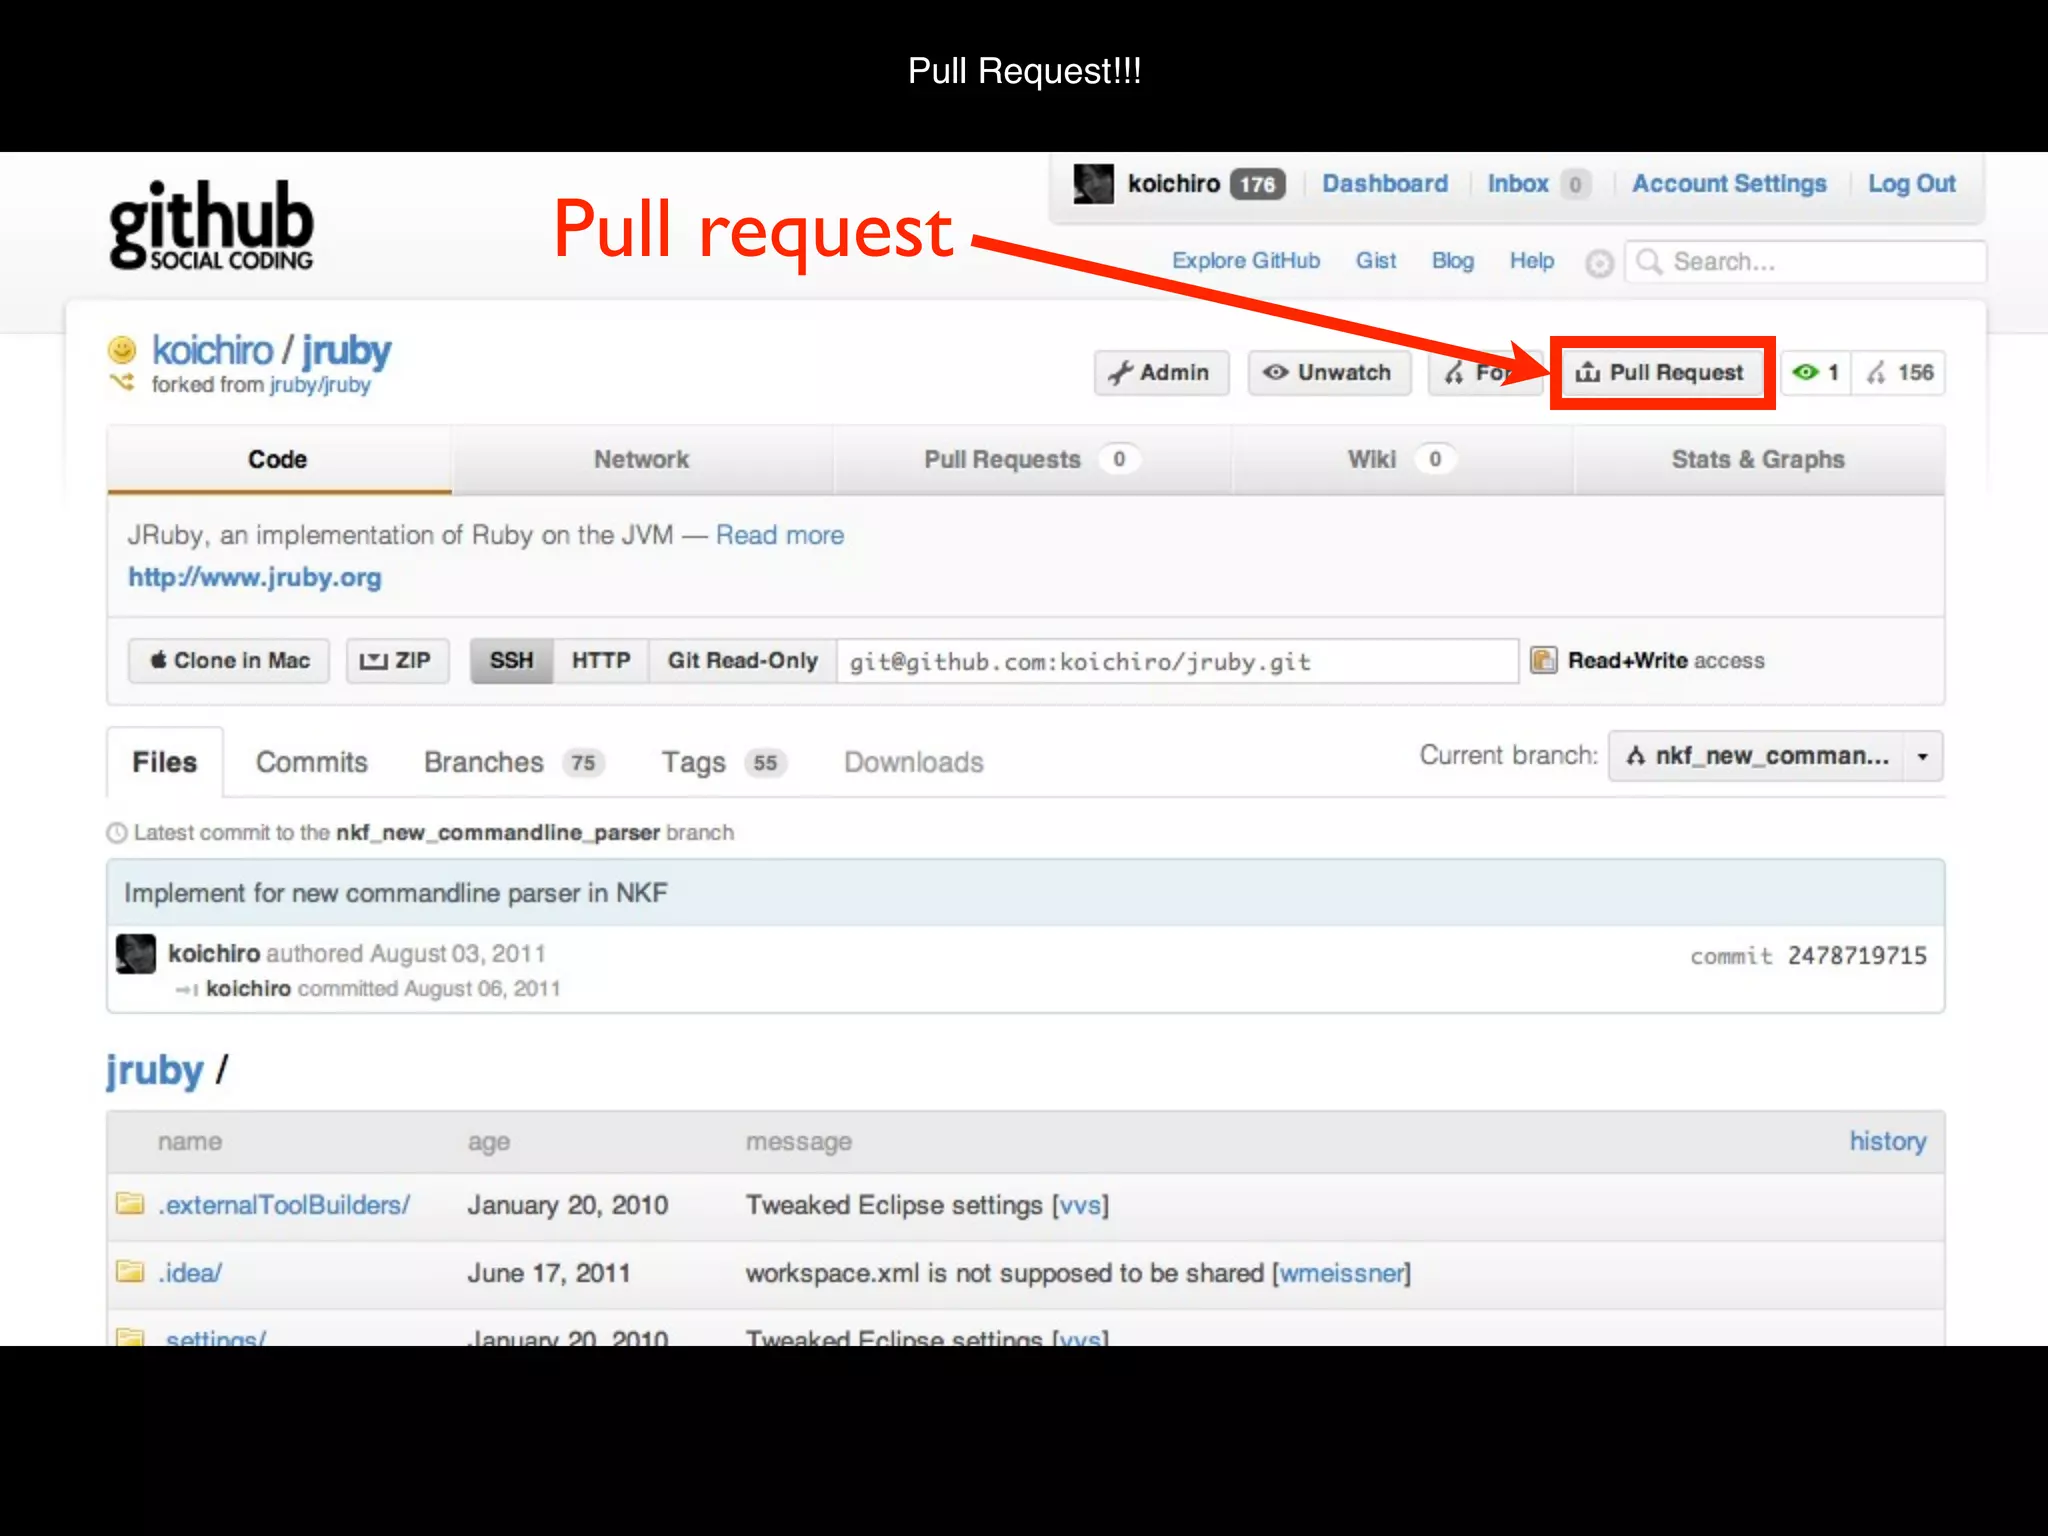Screen dimensions: 2048x1536
Task: Click the Unwatch button
Action: click(1329, 373)
